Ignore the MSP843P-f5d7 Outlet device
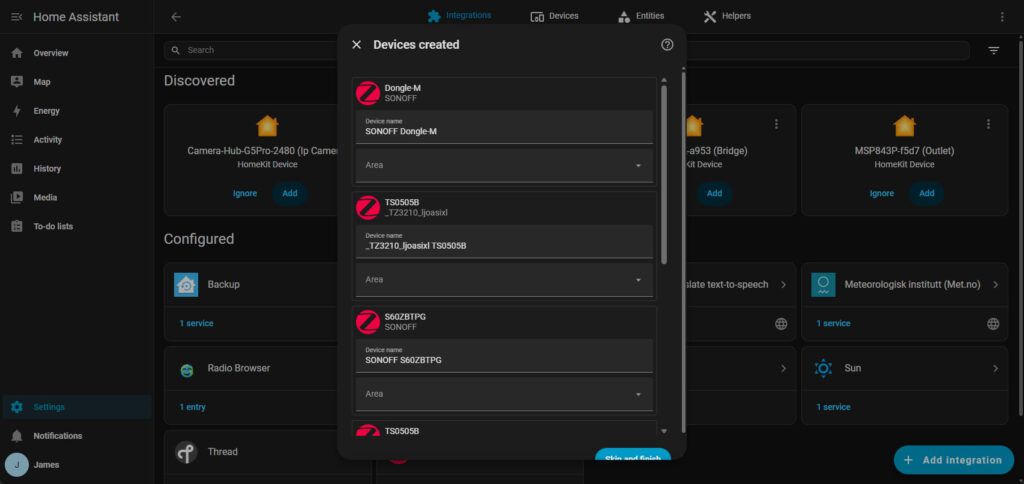The height and width of the screenshot is (484, 1024). 881,193
